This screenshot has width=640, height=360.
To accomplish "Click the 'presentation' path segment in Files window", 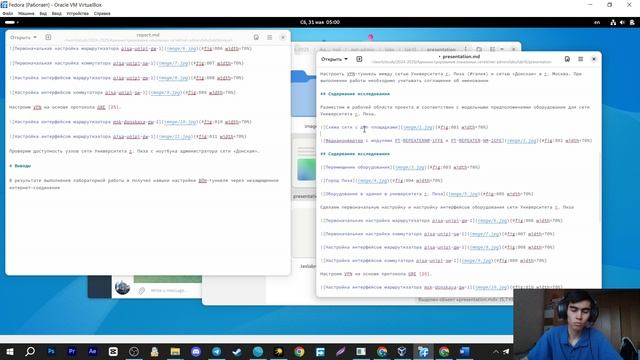I will click(441, 49).
